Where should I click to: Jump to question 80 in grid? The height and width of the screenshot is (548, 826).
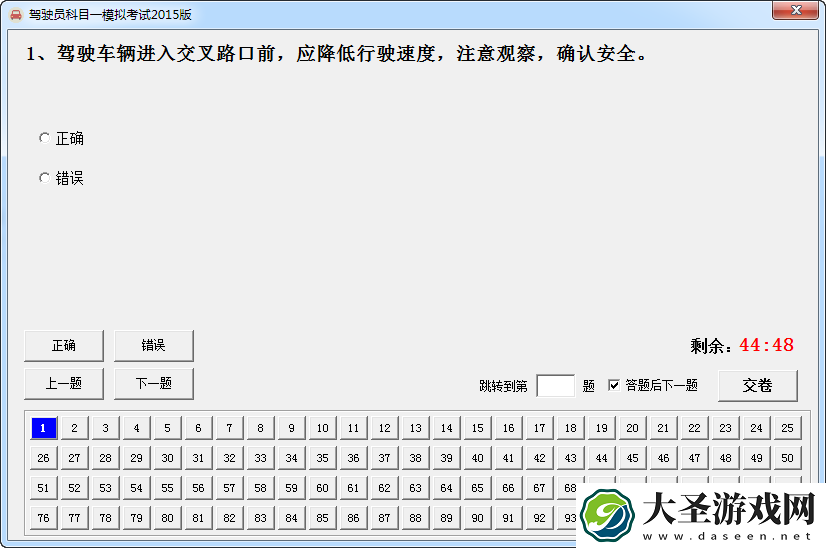(x=168, y=518)
